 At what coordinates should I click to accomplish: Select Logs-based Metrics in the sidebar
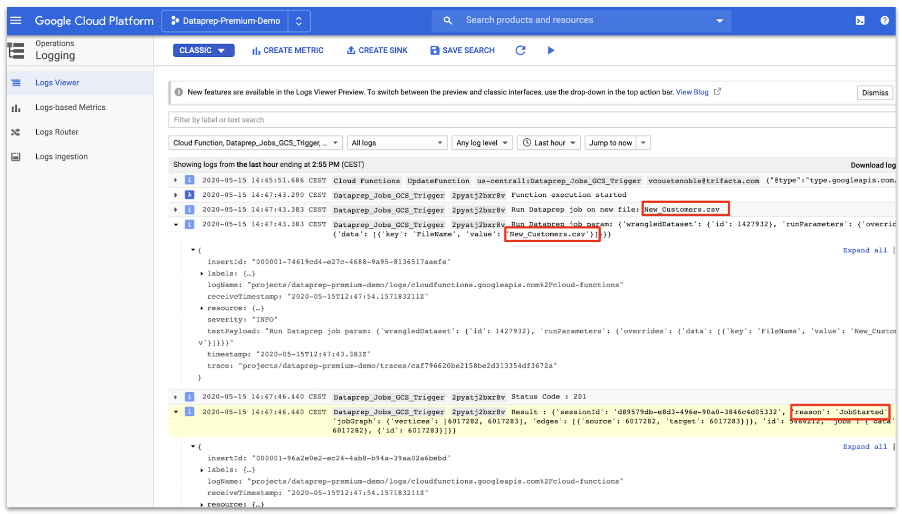coord(80,108)
